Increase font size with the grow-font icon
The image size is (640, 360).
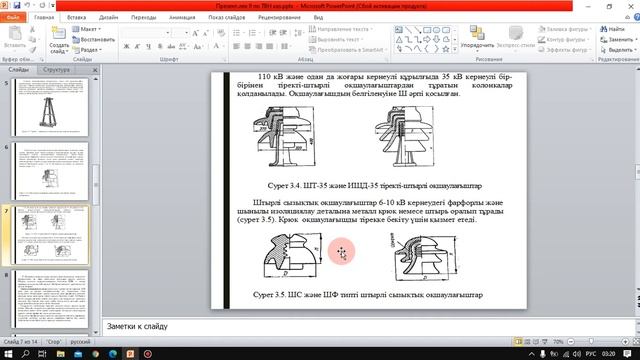click(196, 33)
